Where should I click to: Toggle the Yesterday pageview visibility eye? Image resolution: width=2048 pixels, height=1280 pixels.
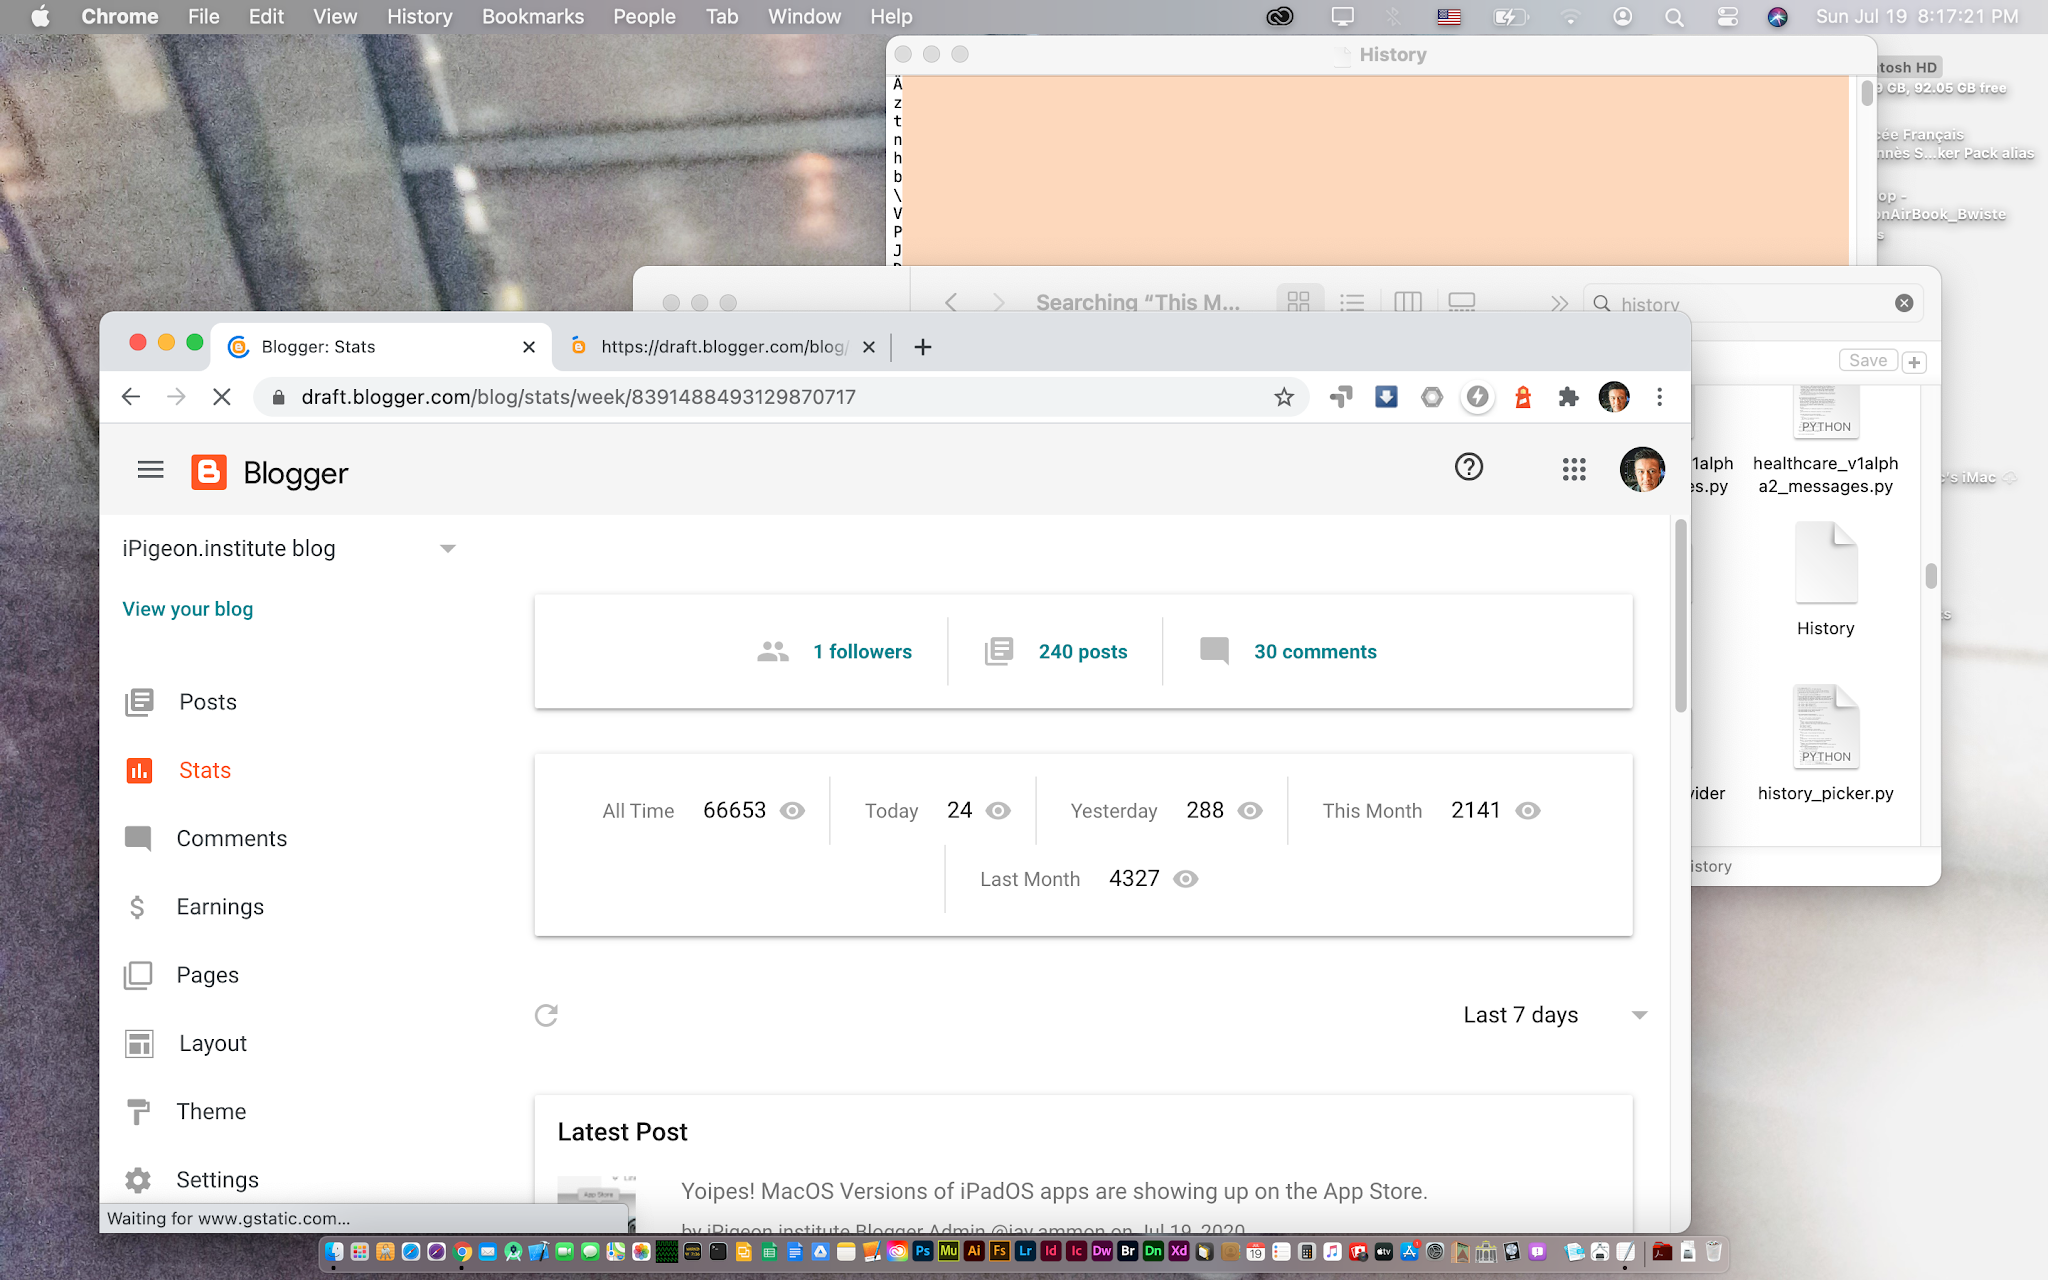[1252, 810]
